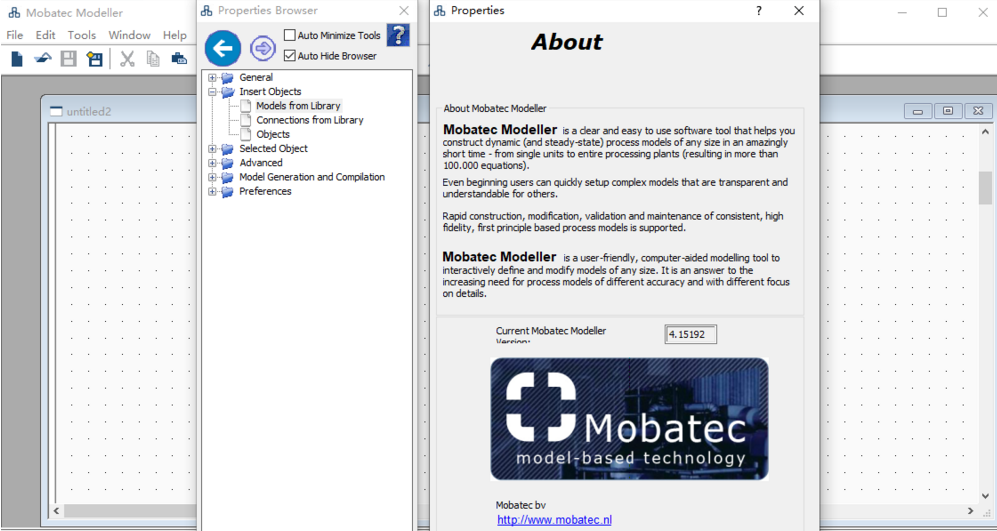Viewport: 997px width, 531px height.
Task: Open the Help menu
Action: coord(175,35)
